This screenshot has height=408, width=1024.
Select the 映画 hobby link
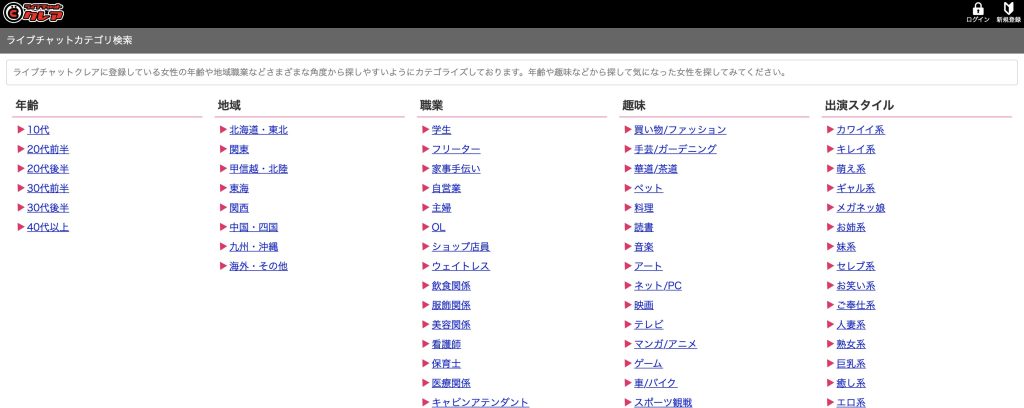(643, 306)
